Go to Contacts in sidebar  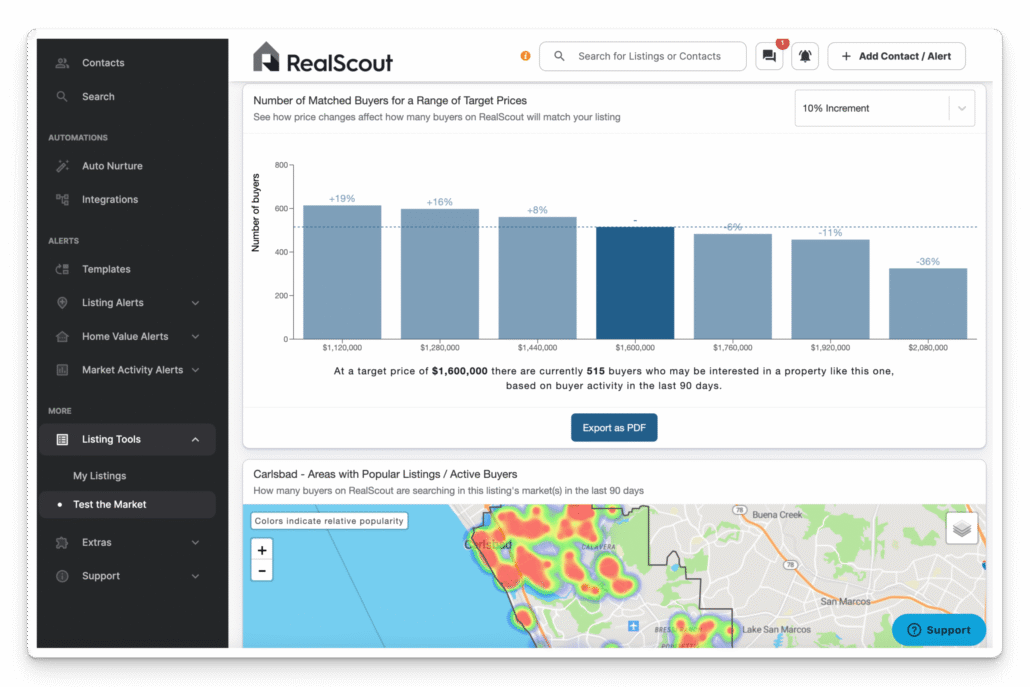tap(103, 63)
